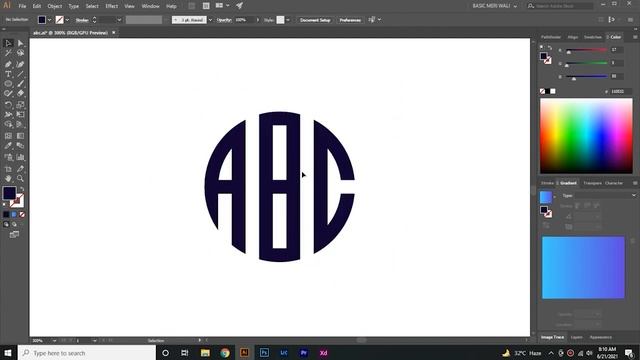Click the red channel slider
640x360 pixels.
[x=587, y=50]
